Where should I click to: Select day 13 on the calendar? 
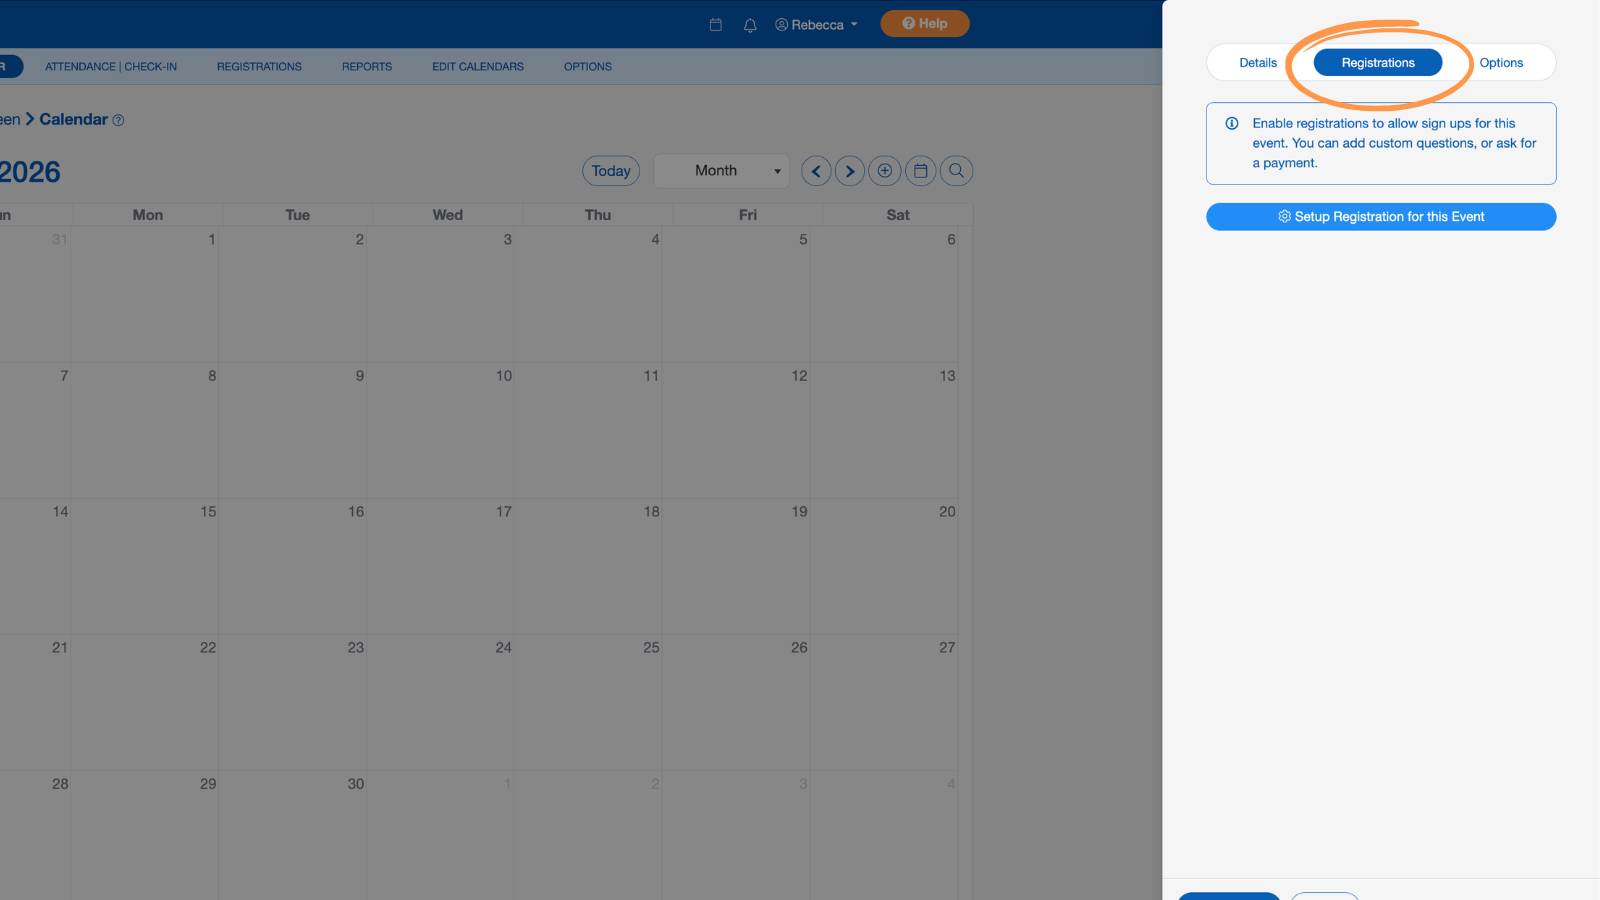pos(947,376)
